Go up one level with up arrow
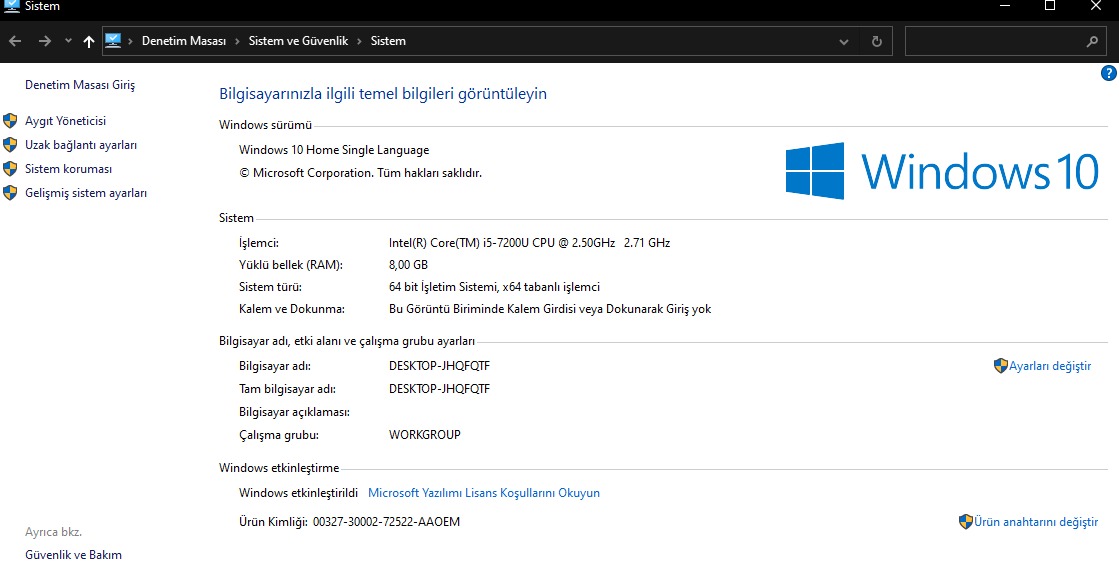 (89, 41)
